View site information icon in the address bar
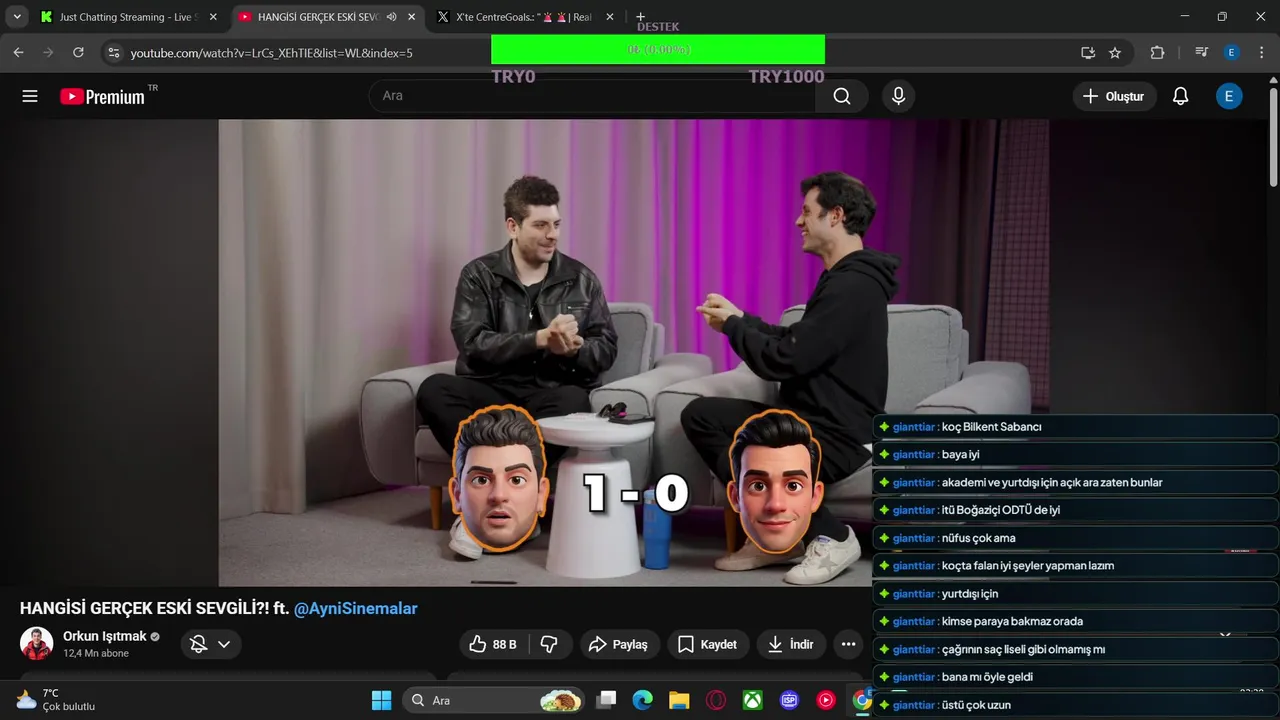1280x720 pixels. coord(113,52)
